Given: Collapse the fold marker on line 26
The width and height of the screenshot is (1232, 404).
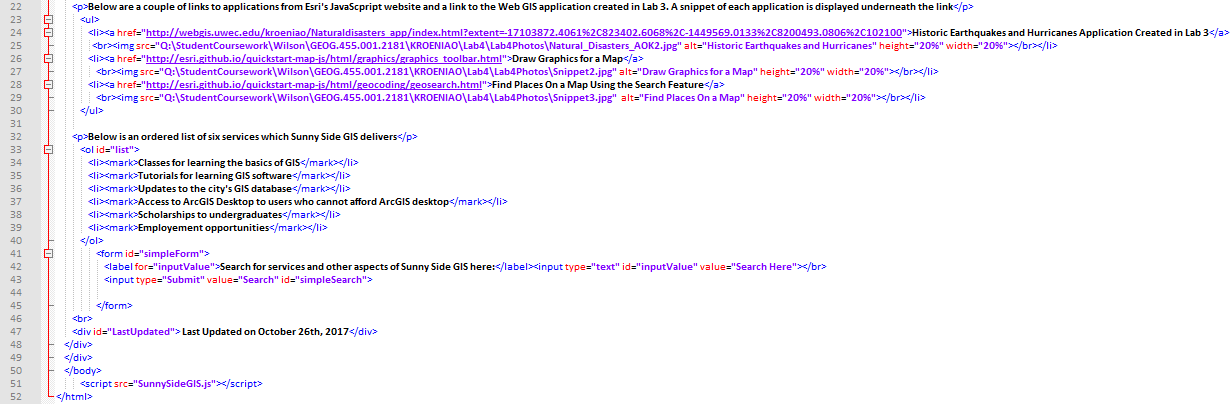Looking at the screenshot, I should coord(47,58).
